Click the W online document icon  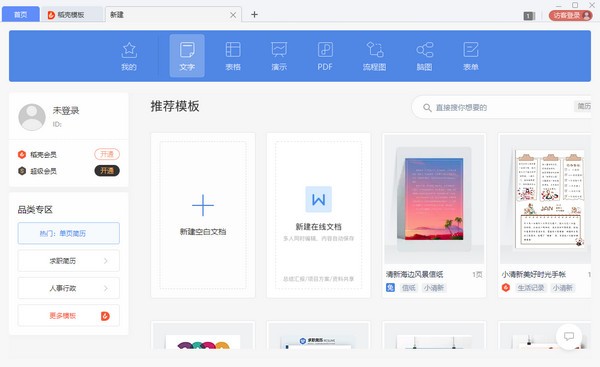pos(318,199)
